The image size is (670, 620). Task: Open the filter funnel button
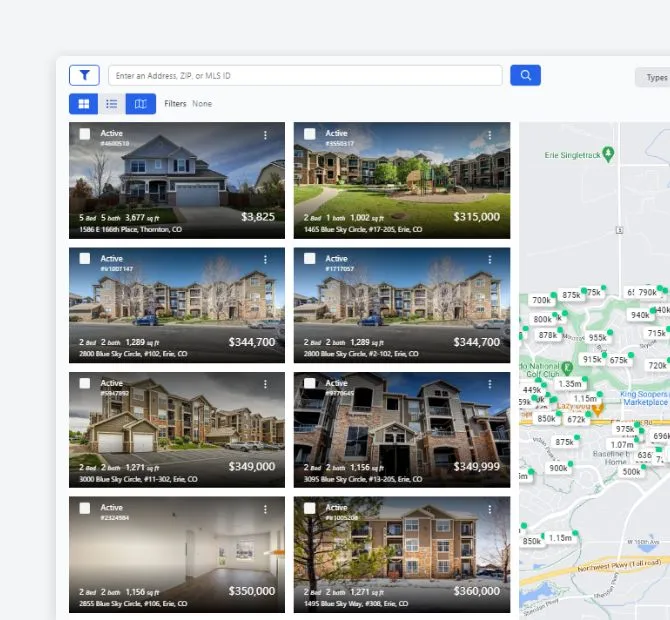click(84, 75)
